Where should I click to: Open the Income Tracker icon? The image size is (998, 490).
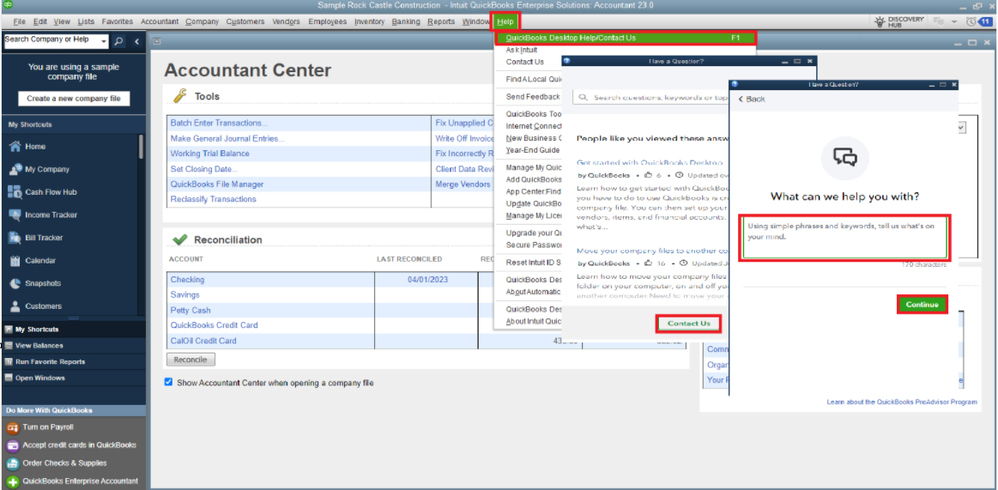(x=15, y=215)
